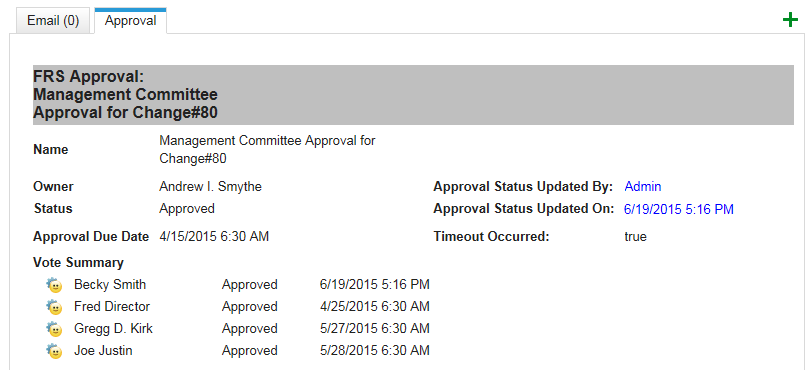Click the Vote Summary heading
Image resolution: width=808 pixels, height=370 pixels.
78,262
